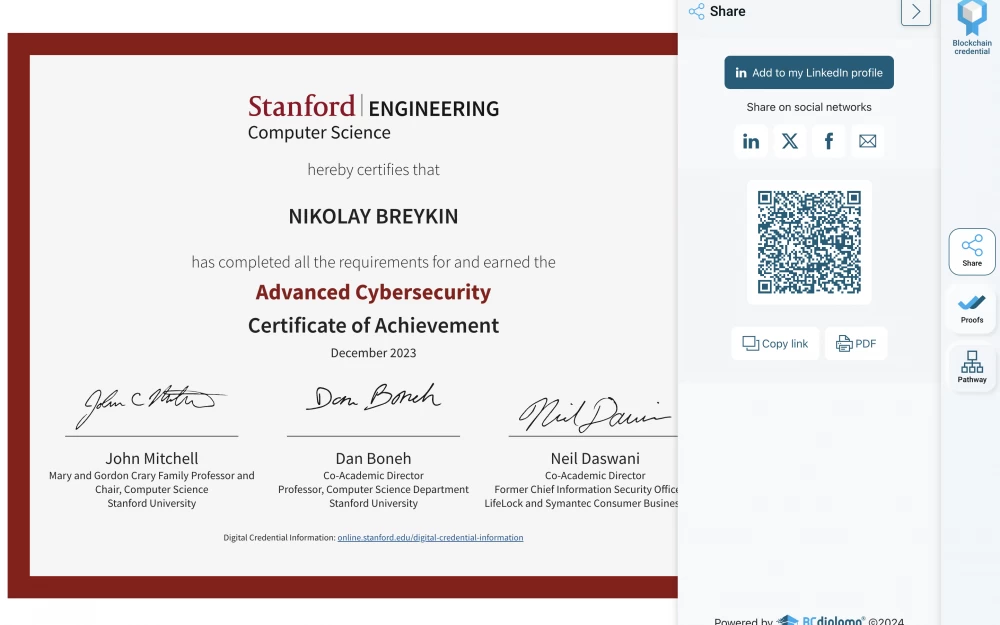Viewport: 1000px width, 625px height.
Task: Open the Proofs sidebar tab
Action: click(x=972, y=309)
